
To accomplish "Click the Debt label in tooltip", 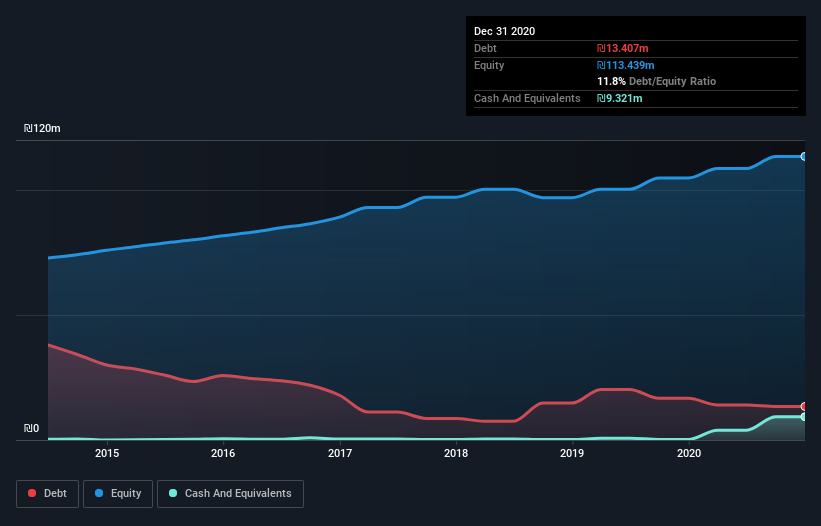I will [x=485, y=48].
